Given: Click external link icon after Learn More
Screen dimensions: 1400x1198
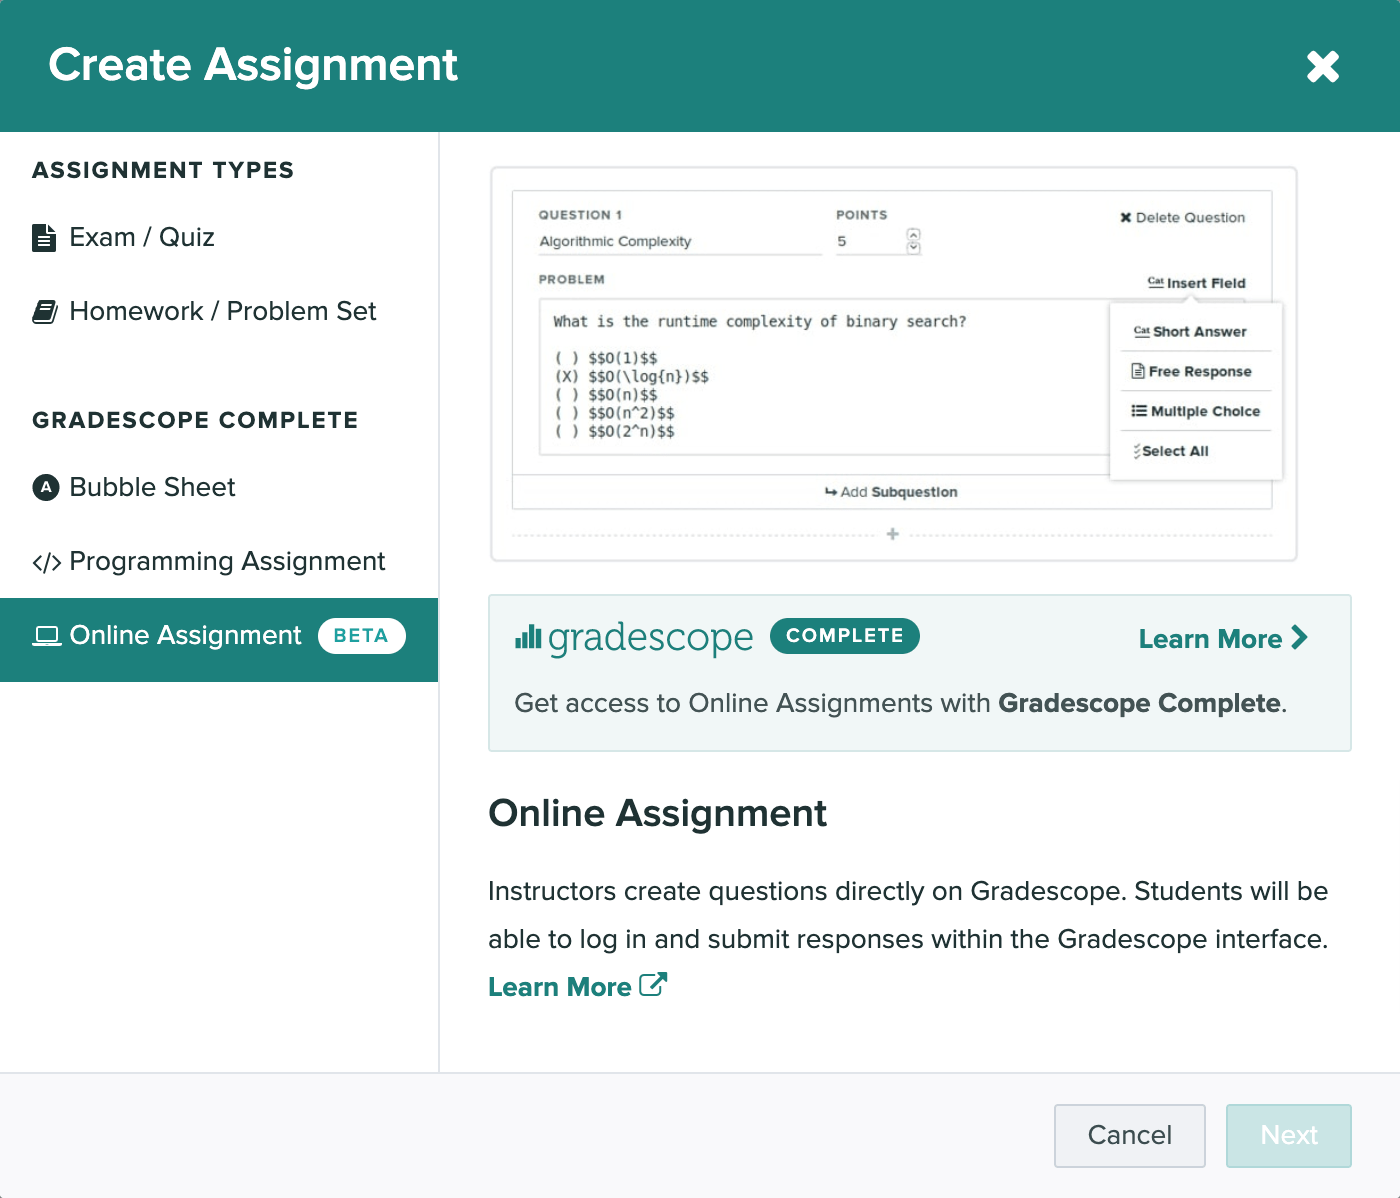Looking at the screenshot, I should [x=653, y=985].
